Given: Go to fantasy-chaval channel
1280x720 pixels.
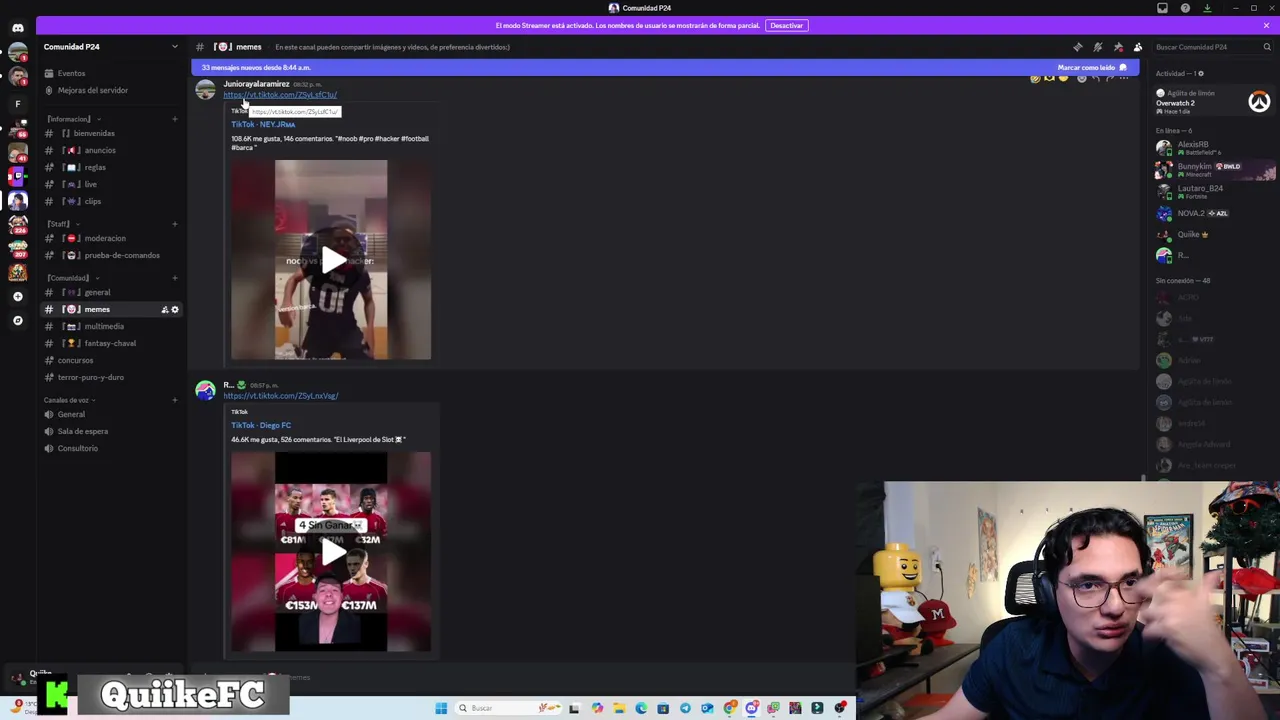Looking at the screenshot, I should (x=112, y=343).
